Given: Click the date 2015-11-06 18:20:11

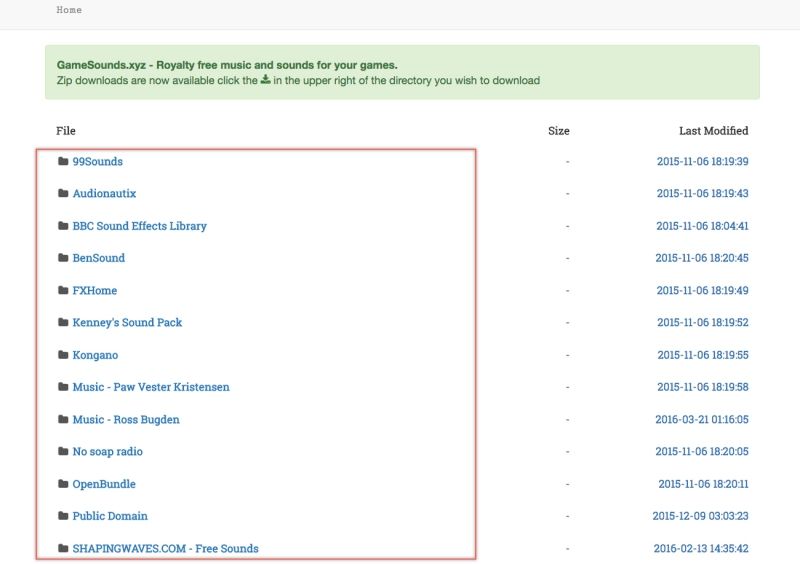Looking at the screenshot, I should [x=703, y=484].
